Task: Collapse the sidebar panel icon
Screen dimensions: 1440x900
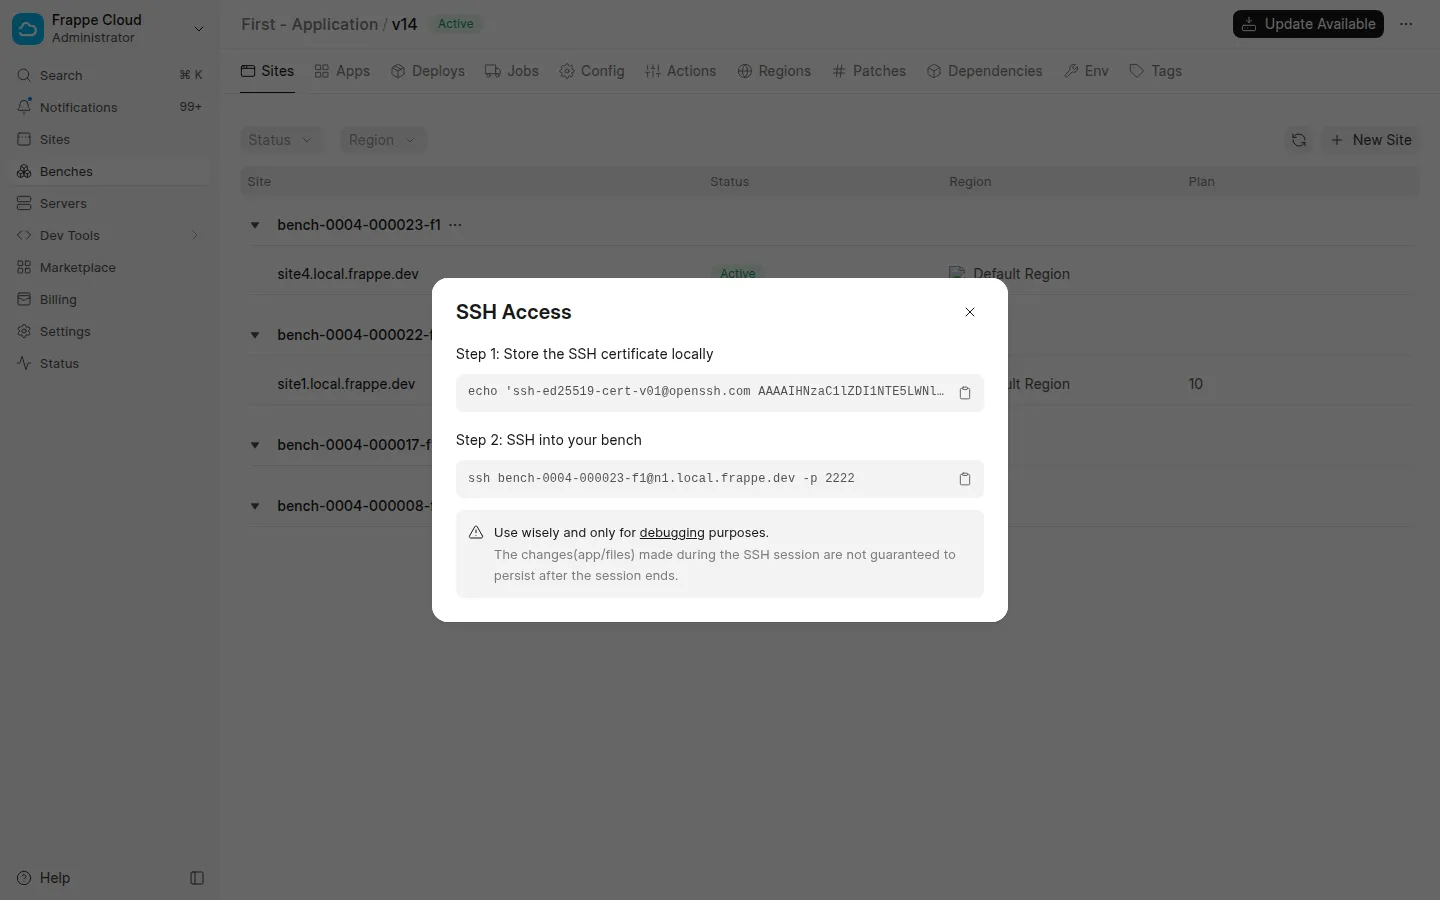Action: [197, 878]
